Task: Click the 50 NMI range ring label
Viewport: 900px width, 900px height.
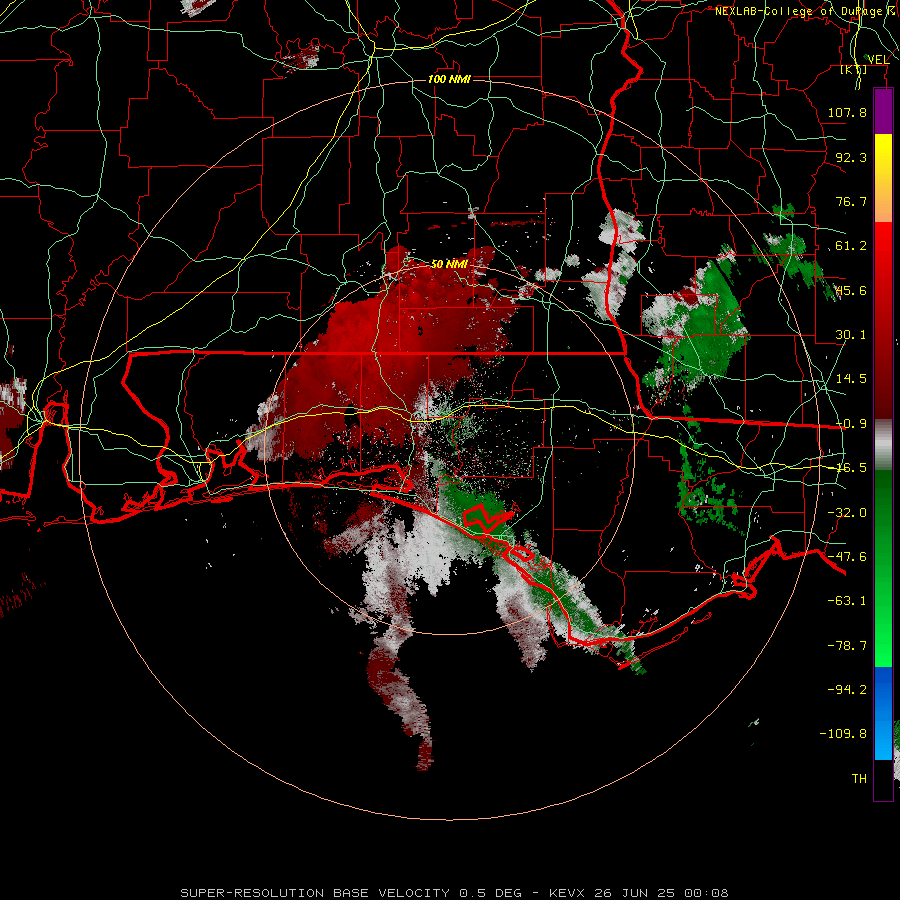Action: tap(449, 264)
